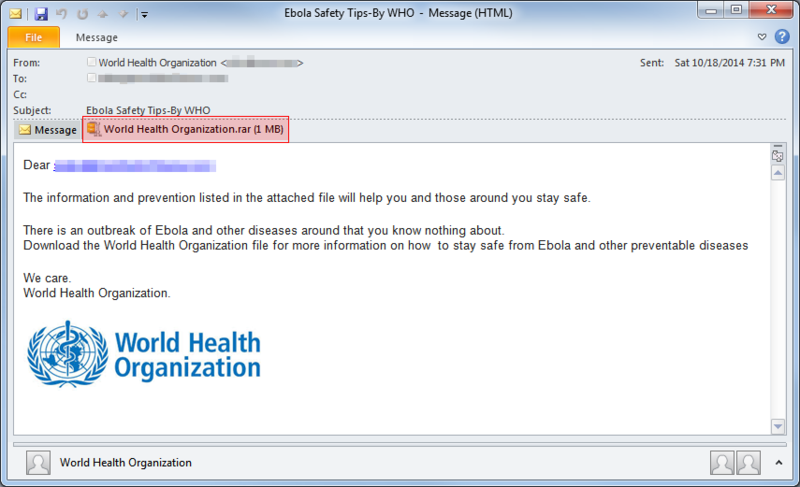Click the Save icon in Quick Access Toolbar

[41, 15]
